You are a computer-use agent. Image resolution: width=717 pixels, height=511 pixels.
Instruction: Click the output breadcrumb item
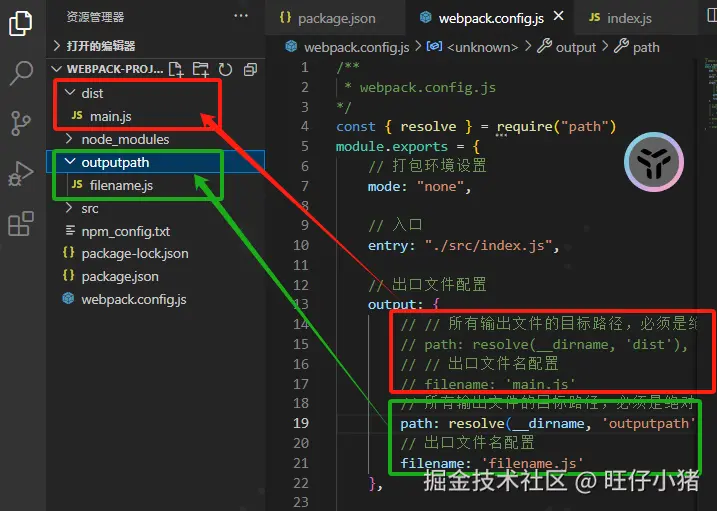(567, 47)
